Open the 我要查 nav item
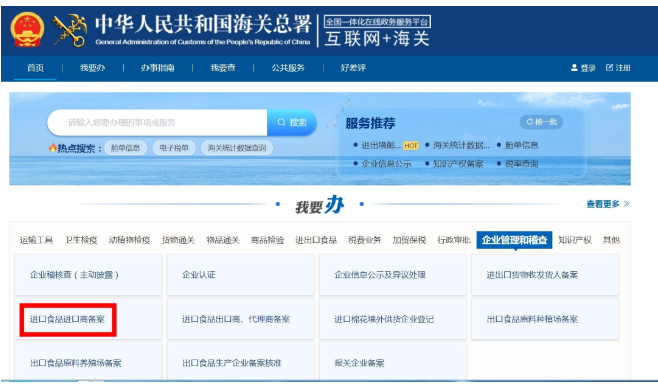This screenshot has height=385, width=658. click(x=223, y=68)
